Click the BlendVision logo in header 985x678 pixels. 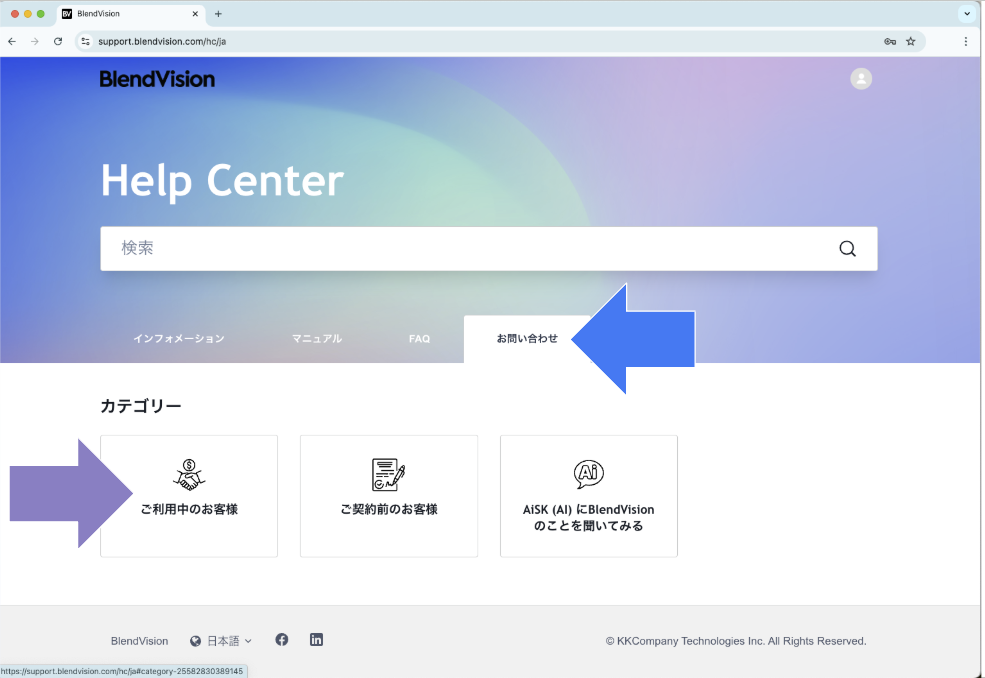click(x=157, y=79)
